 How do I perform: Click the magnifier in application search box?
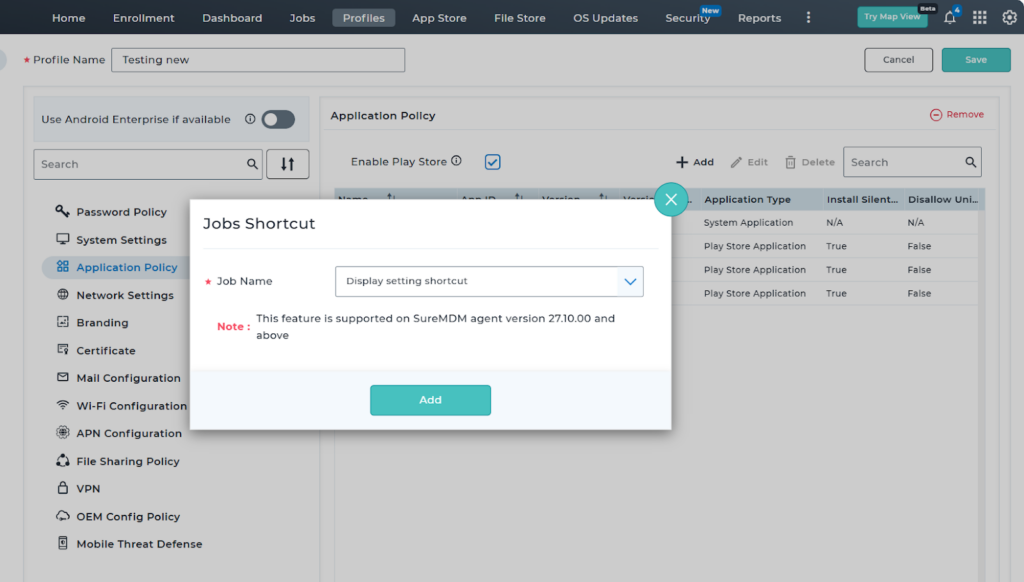[970, 162]
